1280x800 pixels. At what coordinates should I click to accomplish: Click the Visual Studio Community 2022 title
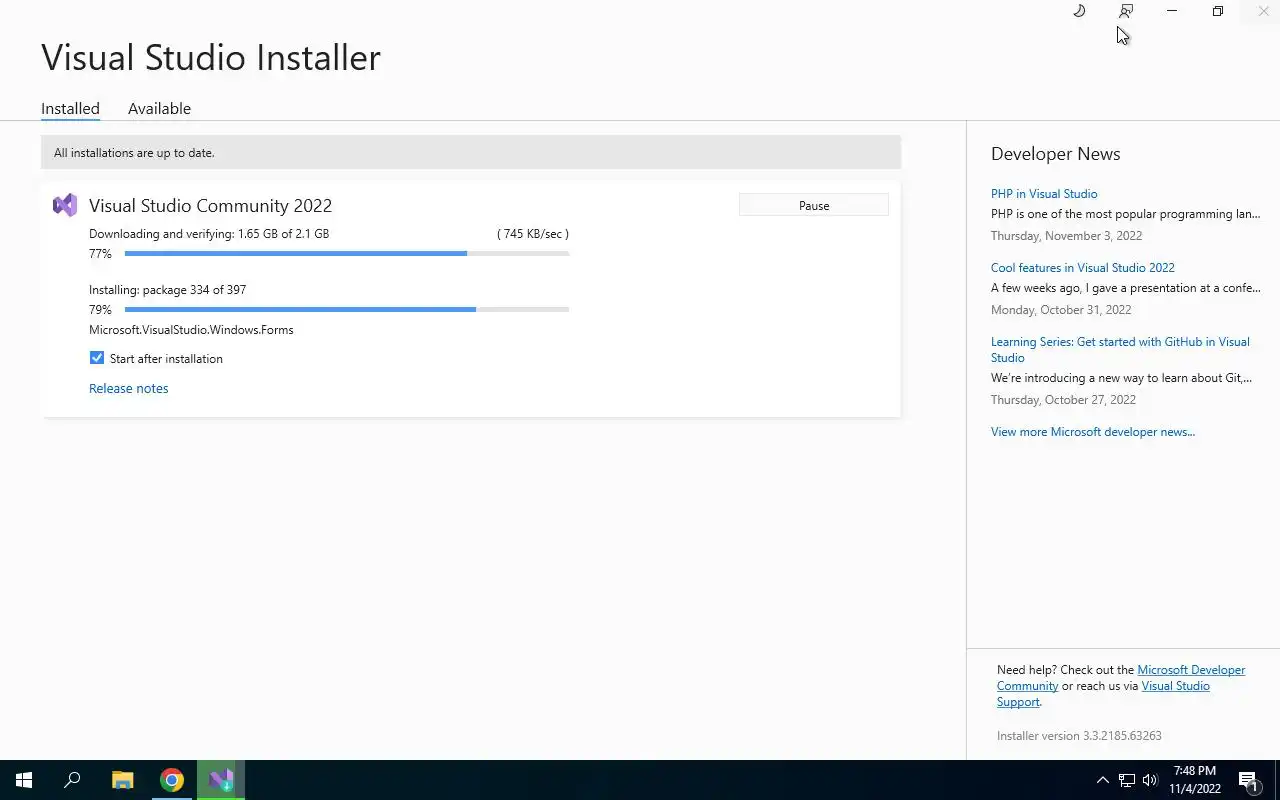tap(210, 205)
